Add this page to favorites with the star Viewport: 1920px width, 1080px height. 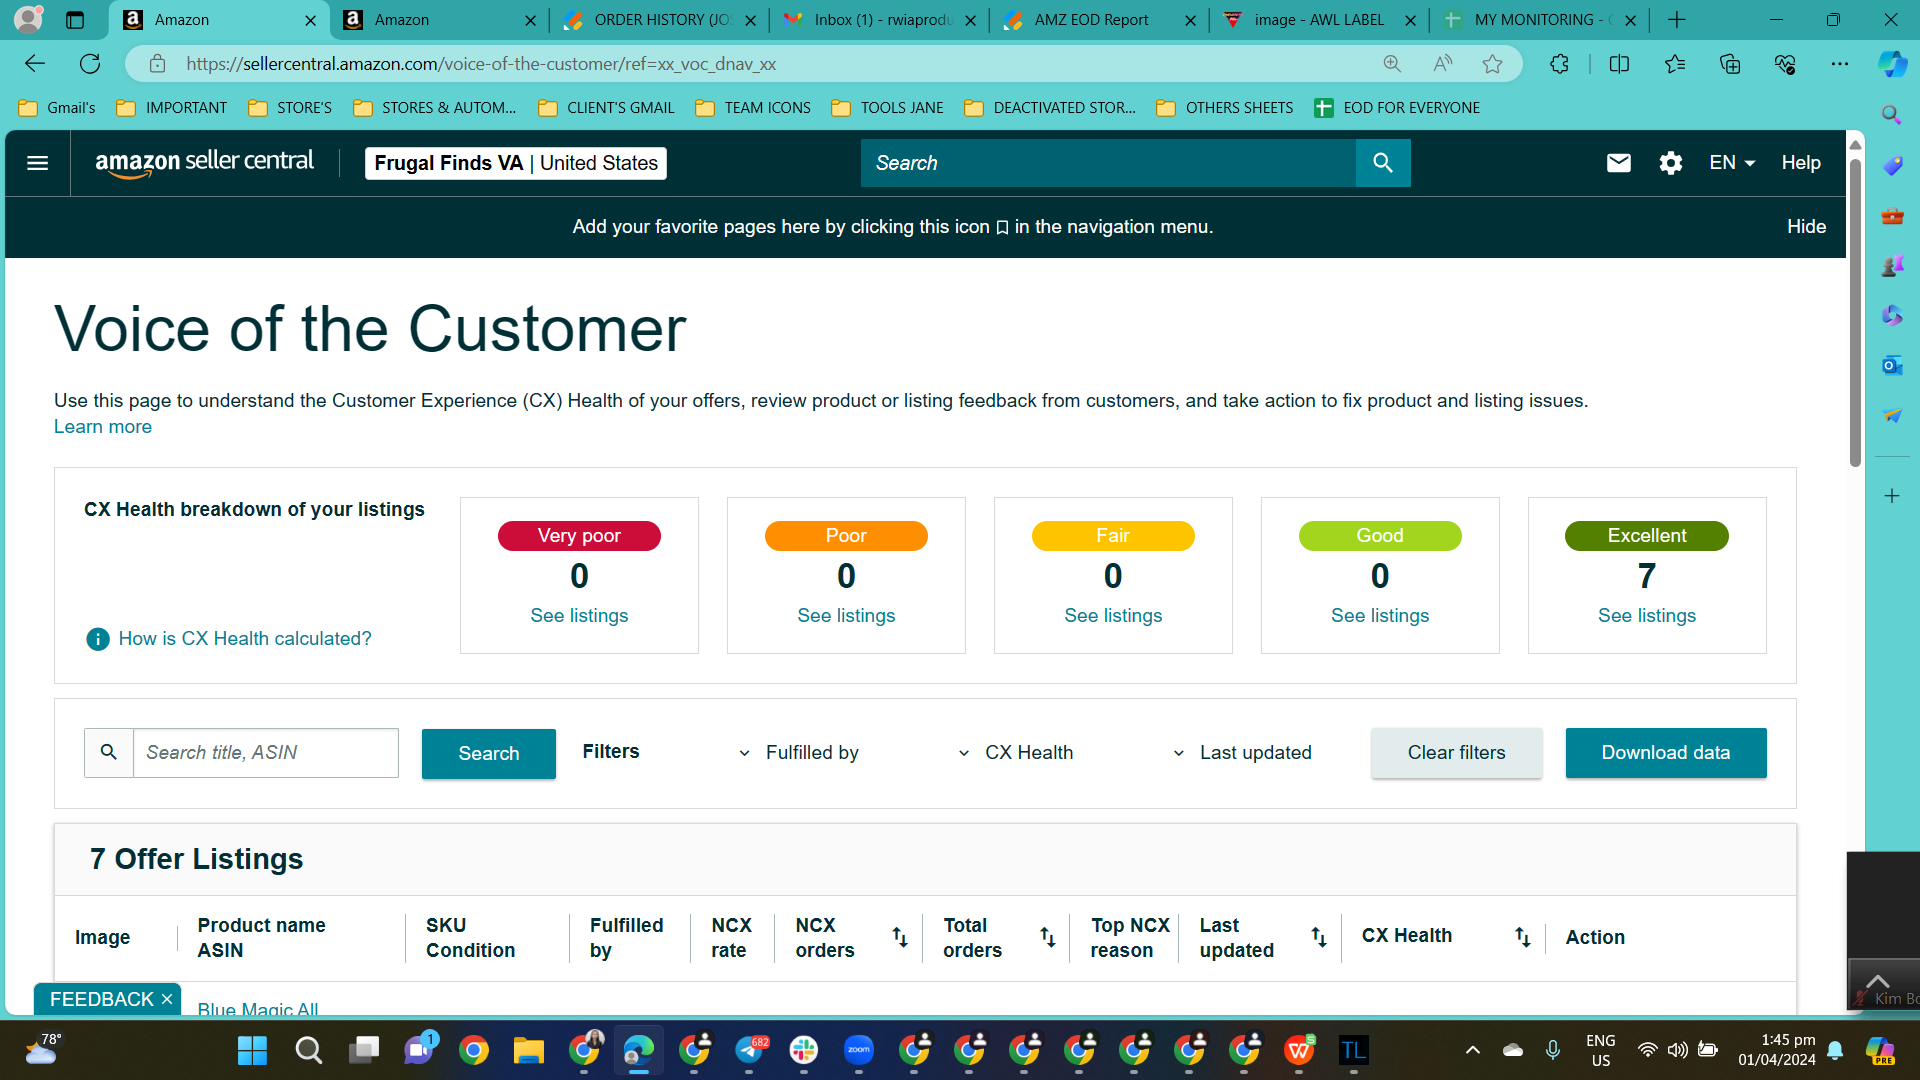[x=1492, y=64]
